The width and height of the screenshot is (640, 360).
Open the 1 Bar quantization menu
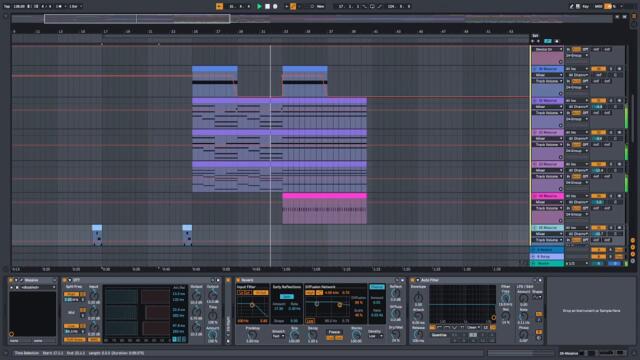tap(75, 6)
